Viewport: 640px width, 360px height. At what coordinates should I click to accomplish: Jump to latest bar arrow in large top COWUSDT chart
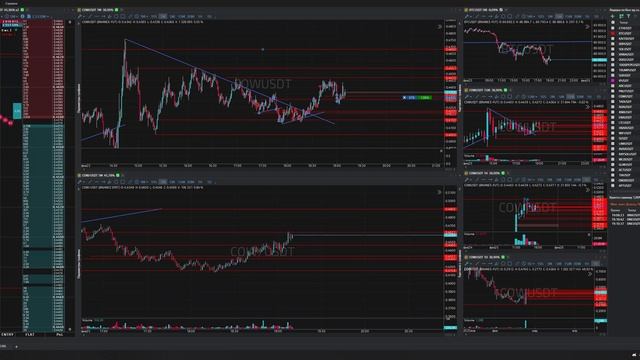(440, 27)
